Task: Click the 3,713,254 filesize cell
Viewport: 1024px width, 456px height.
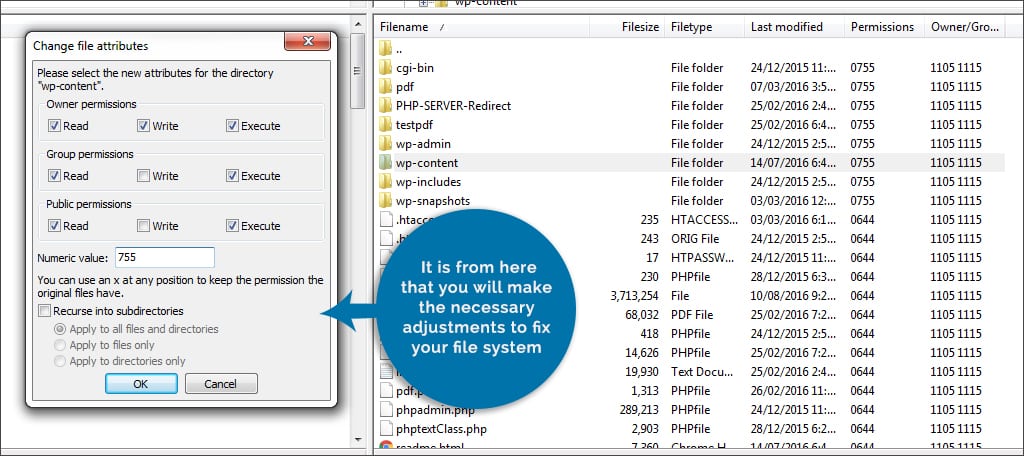Action: (x=635, y=295)
